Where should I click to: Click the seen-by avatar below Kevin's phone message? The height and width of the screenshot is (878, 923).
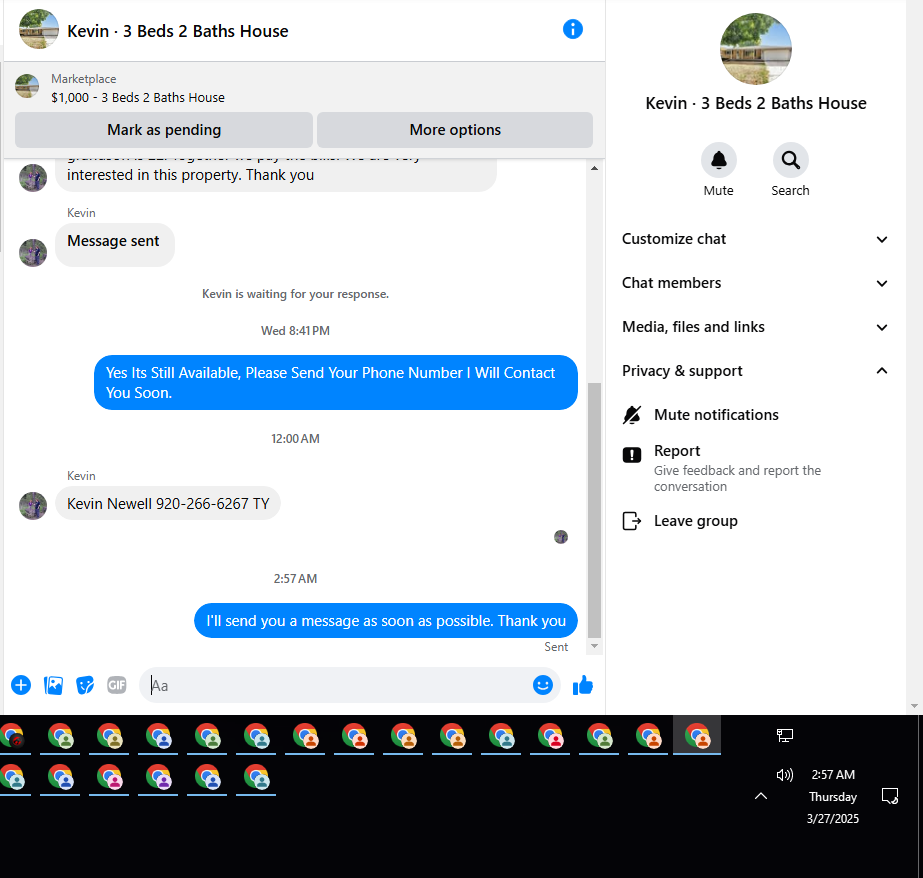click(x=561, y=537)
